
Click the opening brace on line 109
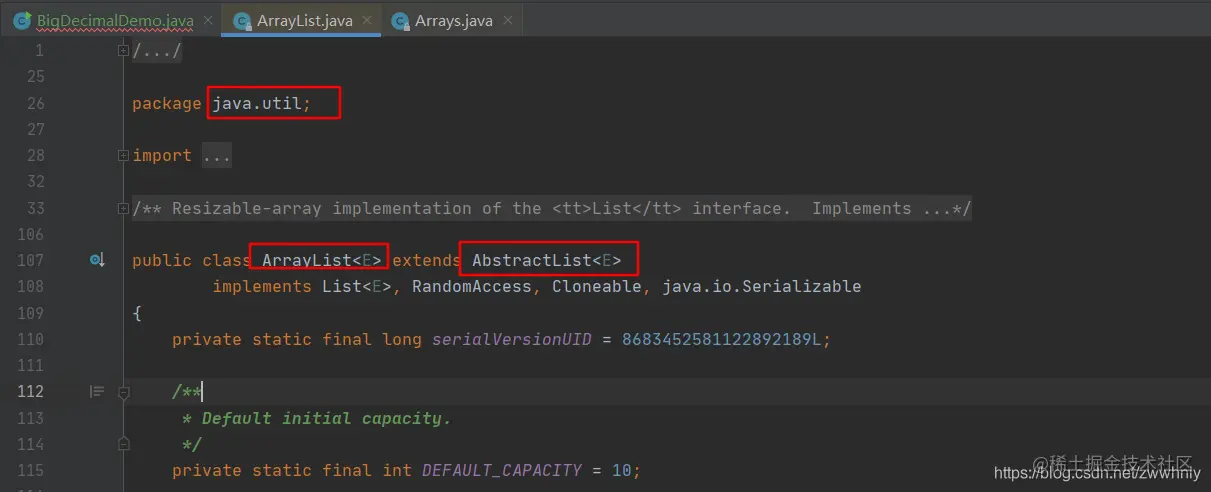pyautogui.click(x=137, y=313)
